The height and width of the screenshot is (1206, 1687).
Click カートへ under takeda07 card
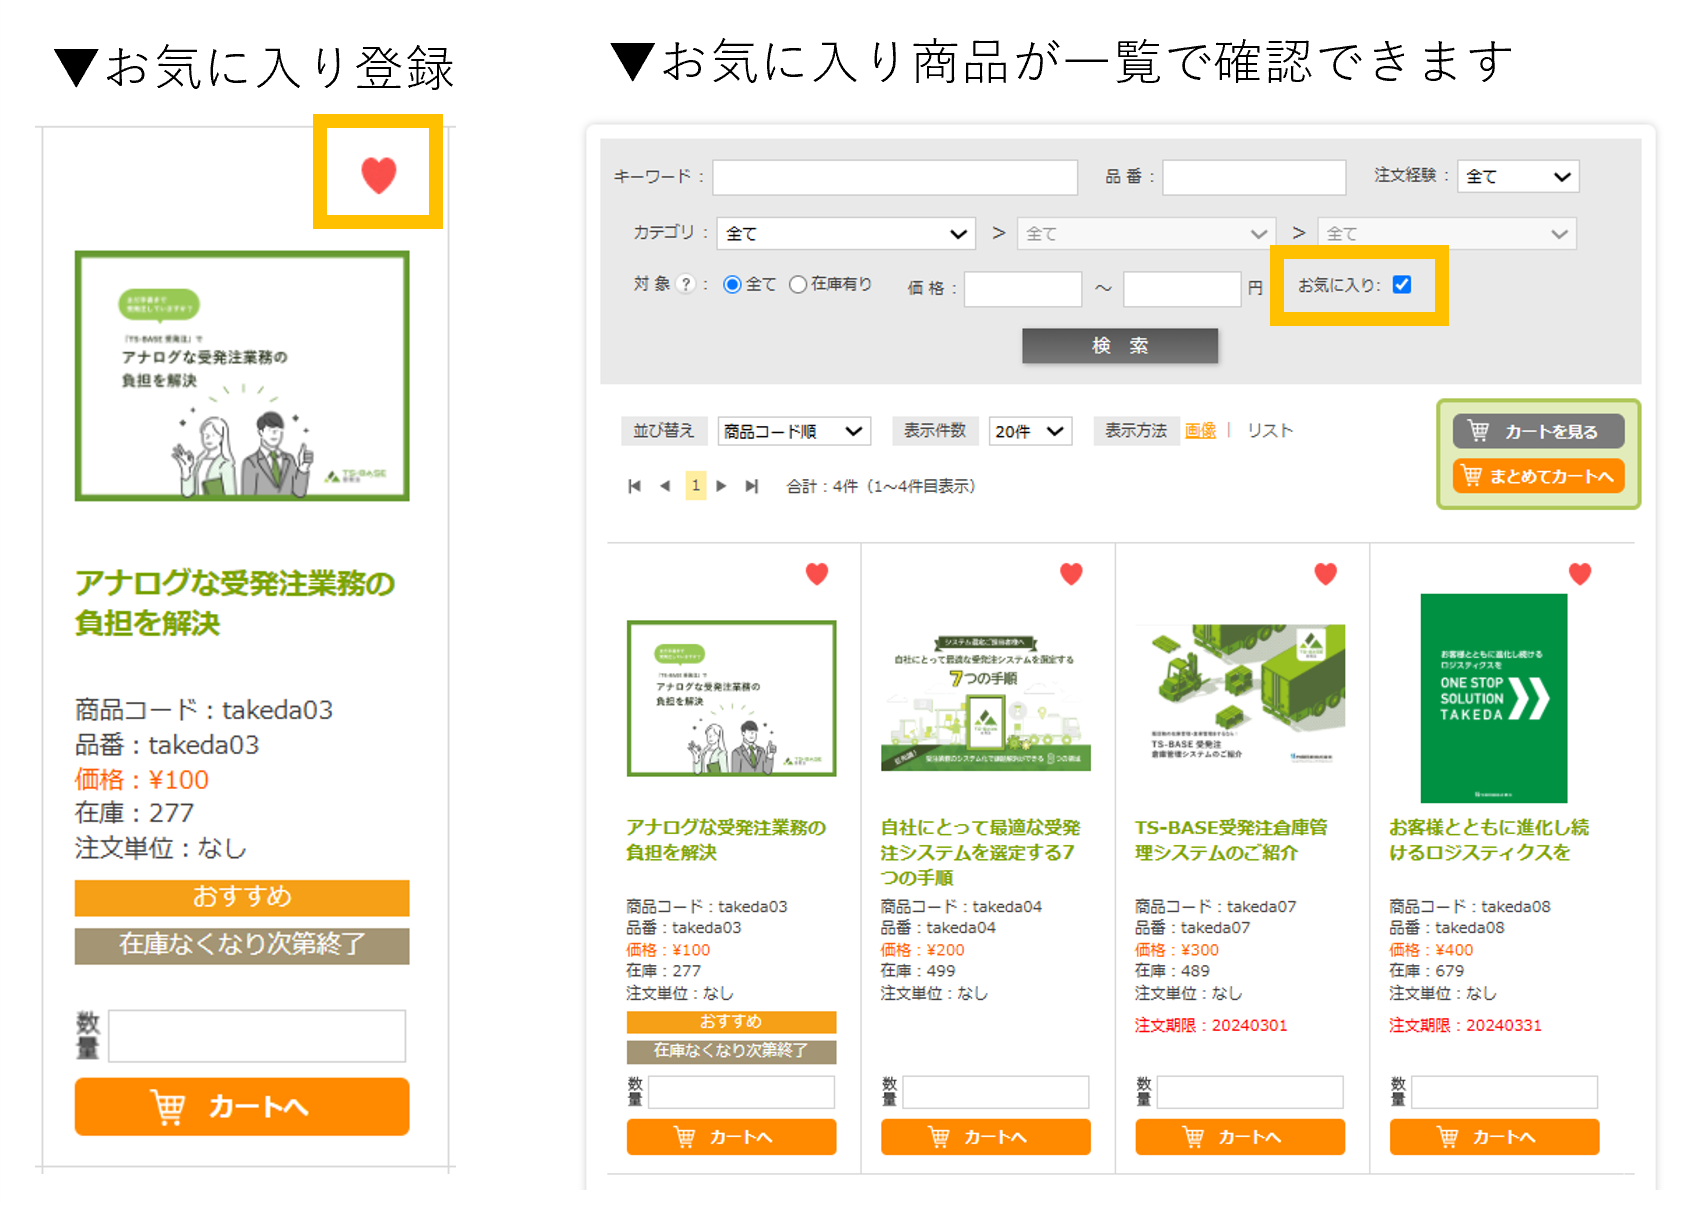(x=1240, y=1137)
